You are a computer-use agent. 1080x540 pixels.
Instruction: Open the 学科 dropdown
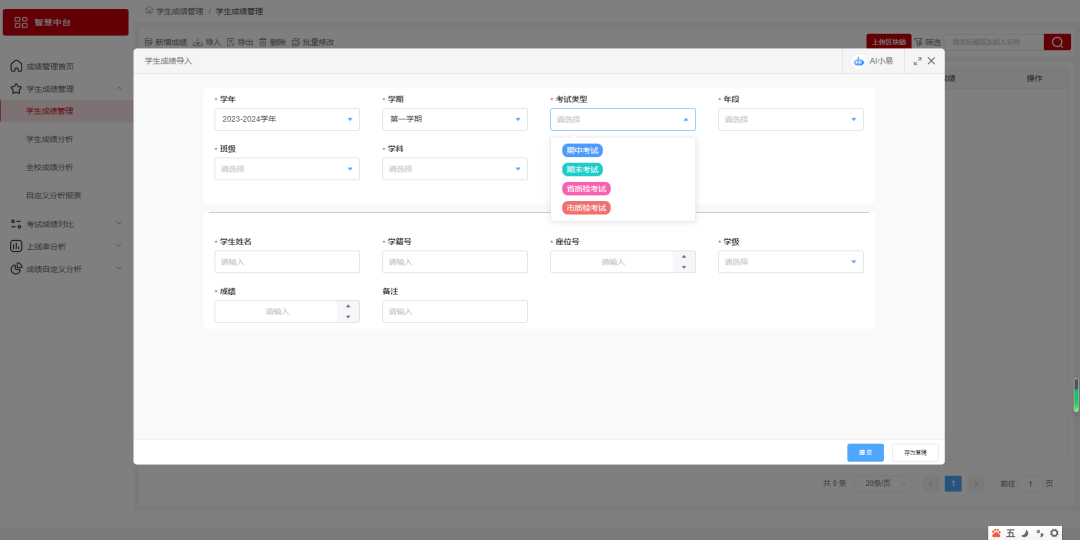point(455,169)
